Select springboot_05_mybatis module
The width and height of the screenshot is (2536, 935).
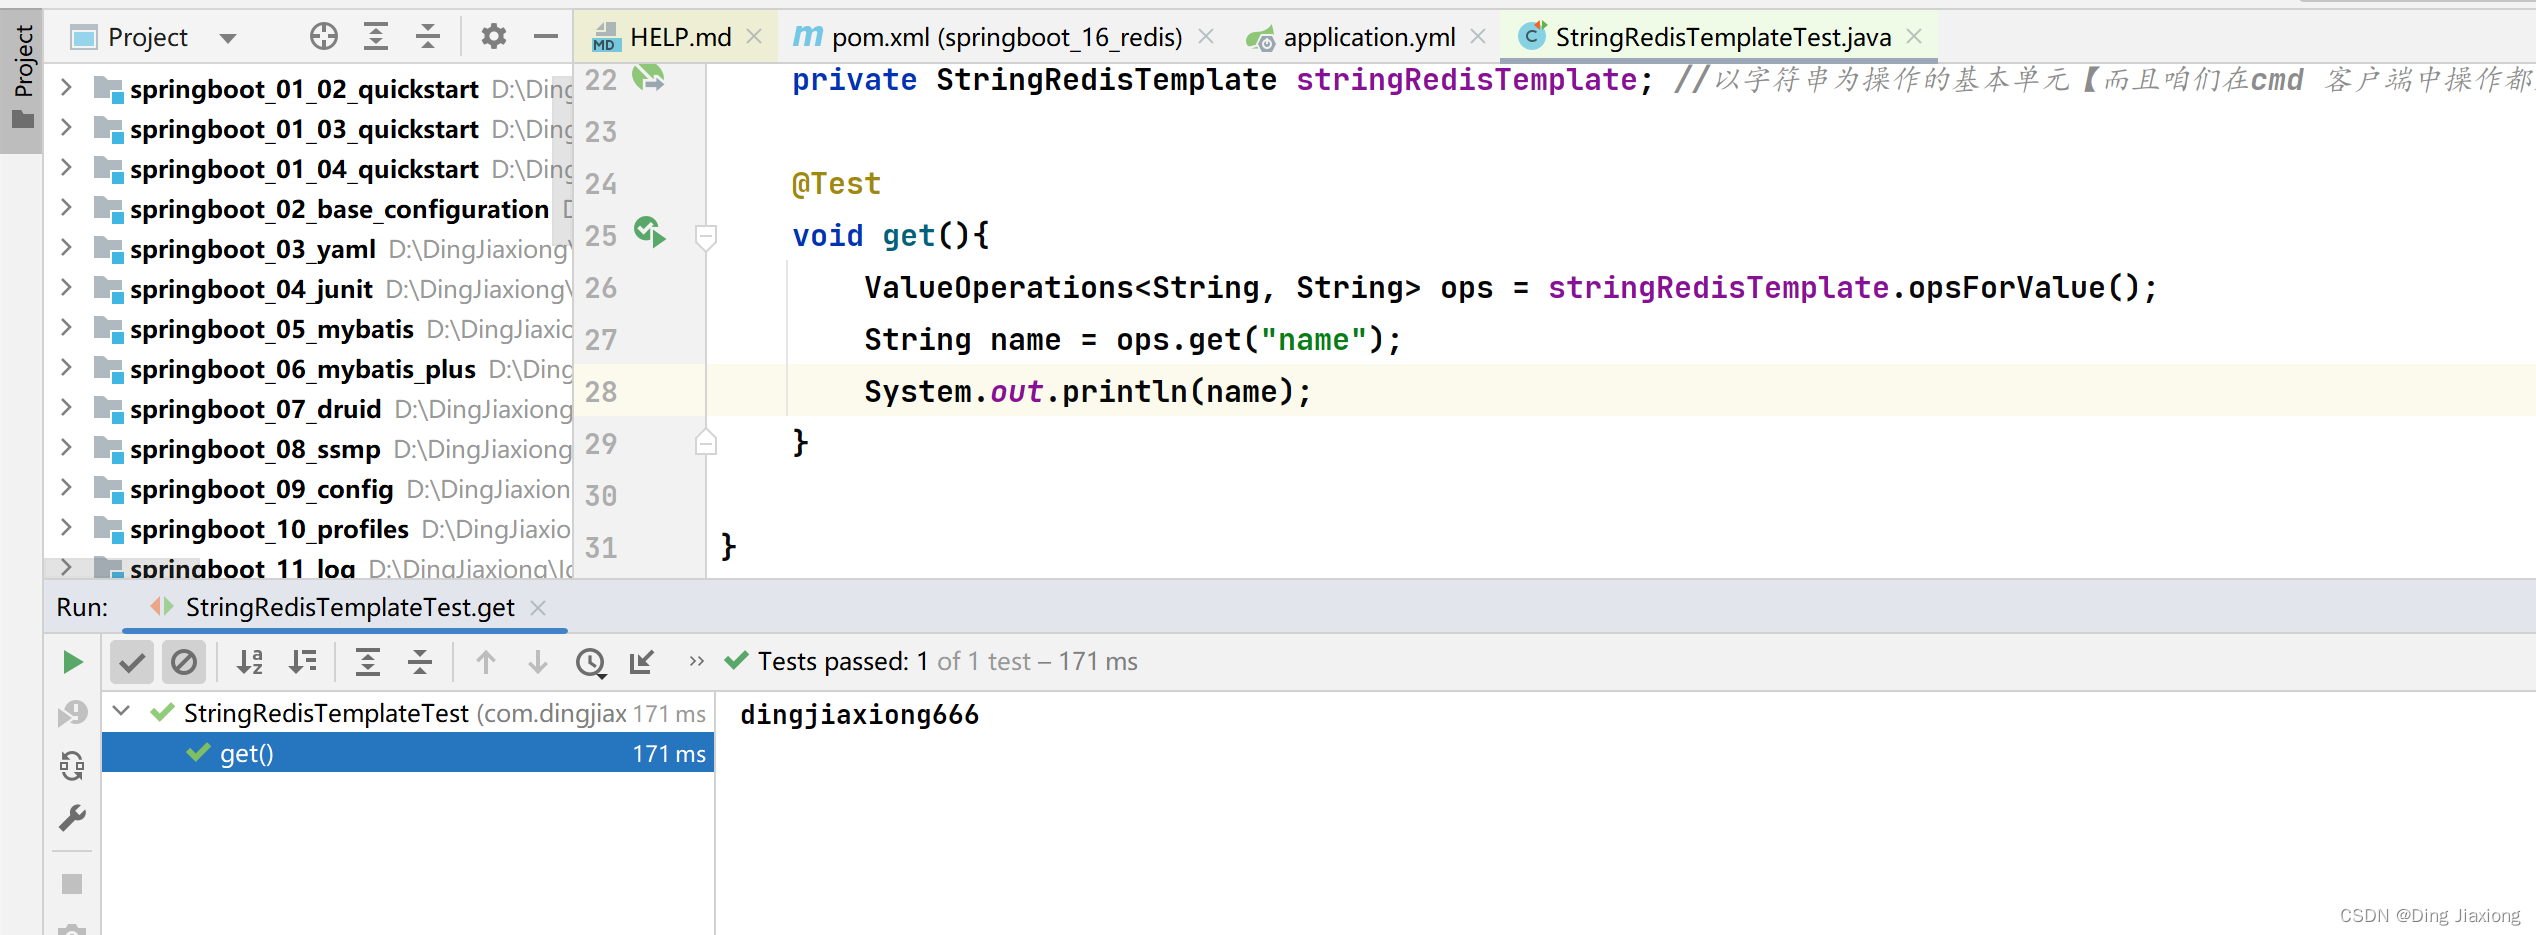click(272, 329)
